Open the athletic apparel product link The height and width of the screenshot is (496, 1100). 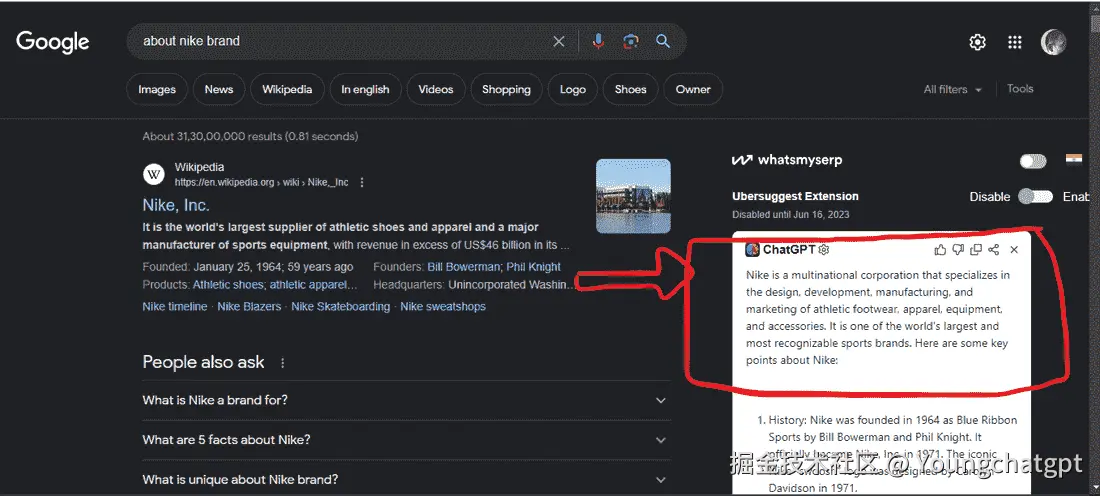pos(314,285)
